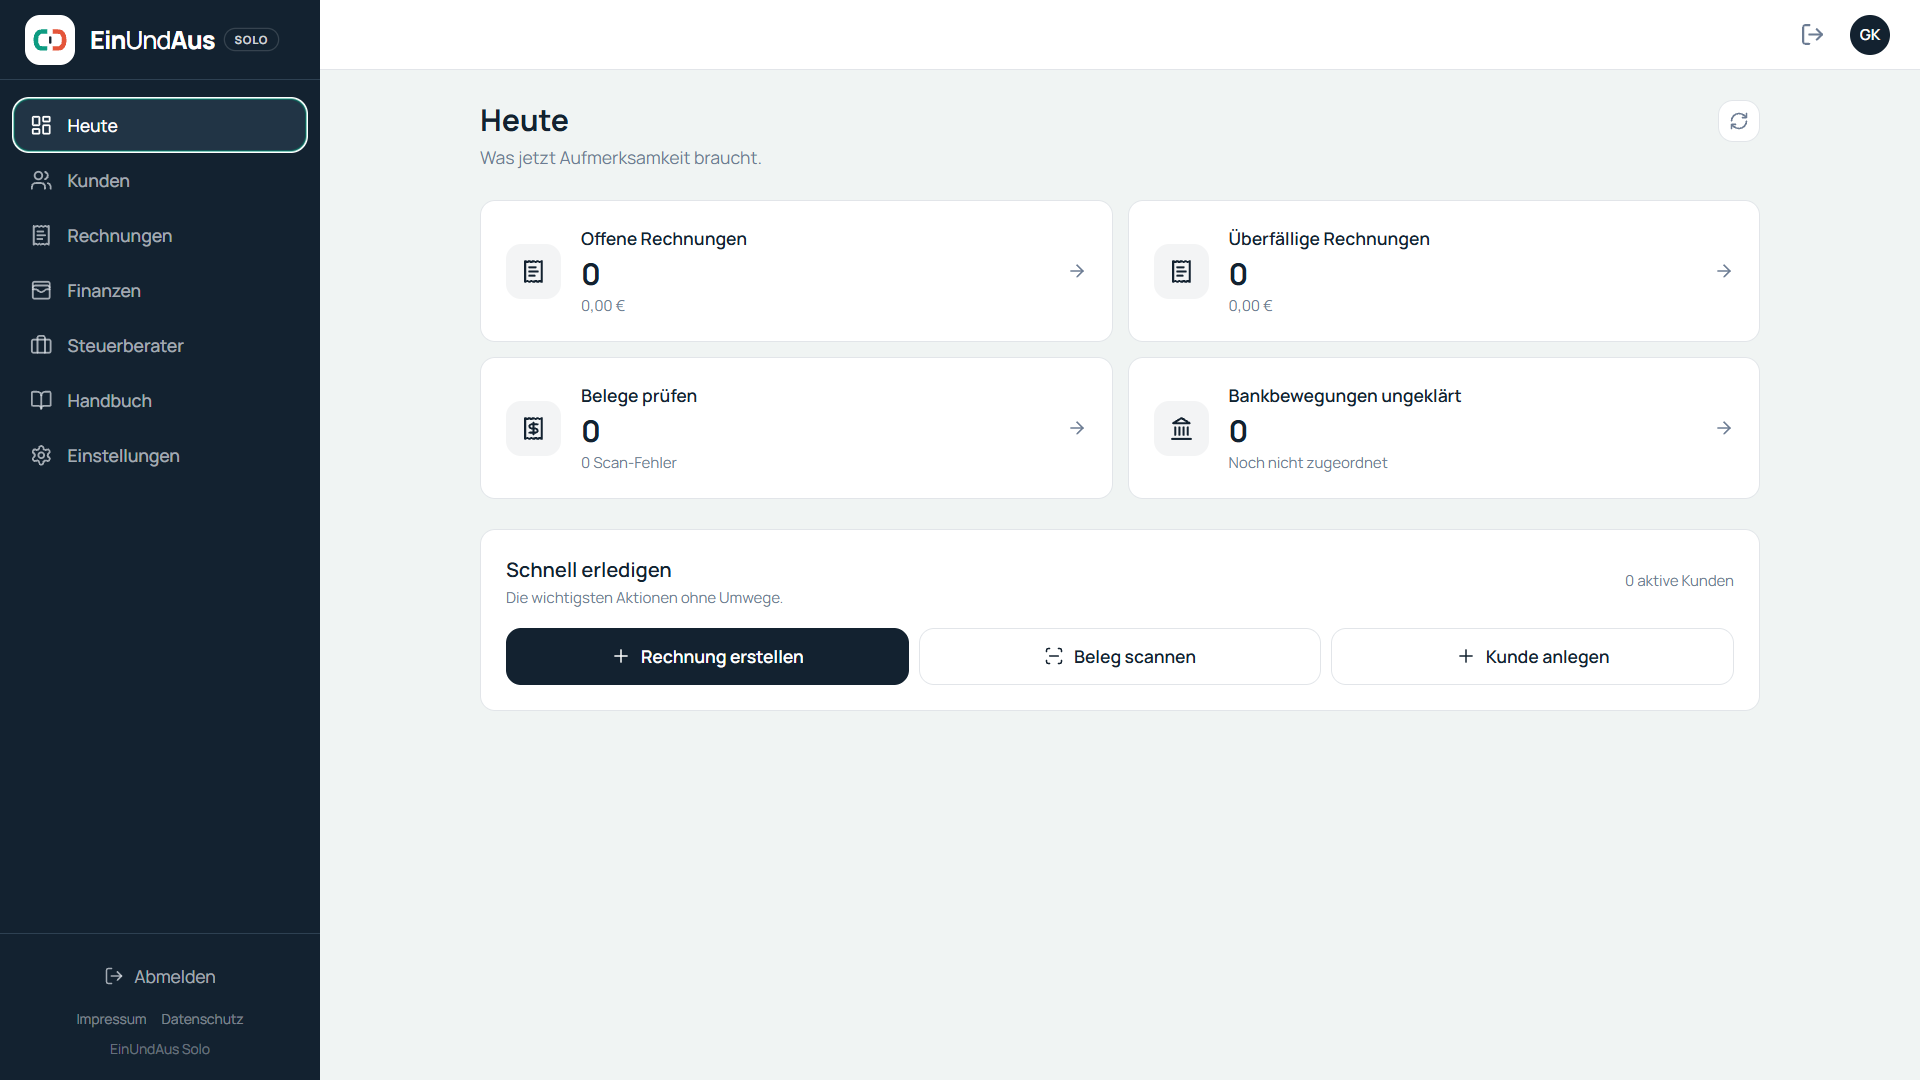Open the Impressum link
1920x1080 pixels.
click(111, 1019)
